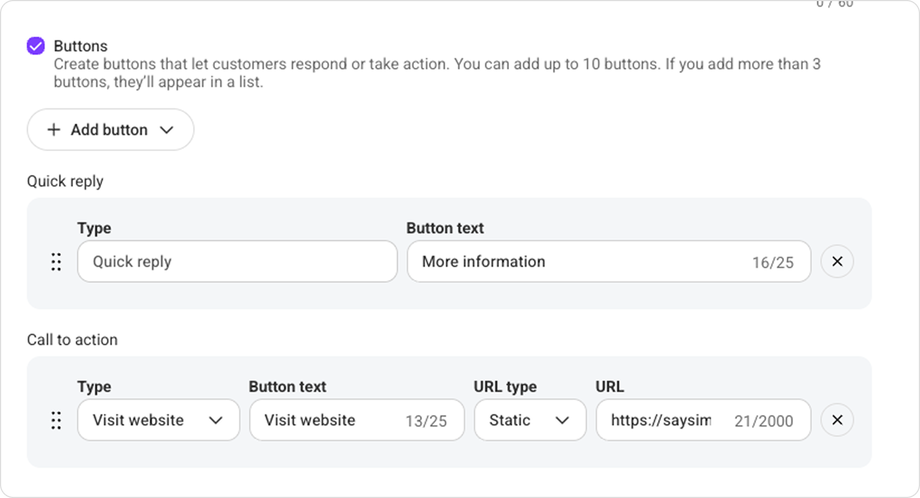Click the 13/25 character counter
The width and height of the screenshot is (920, 498).
(426, 421)
